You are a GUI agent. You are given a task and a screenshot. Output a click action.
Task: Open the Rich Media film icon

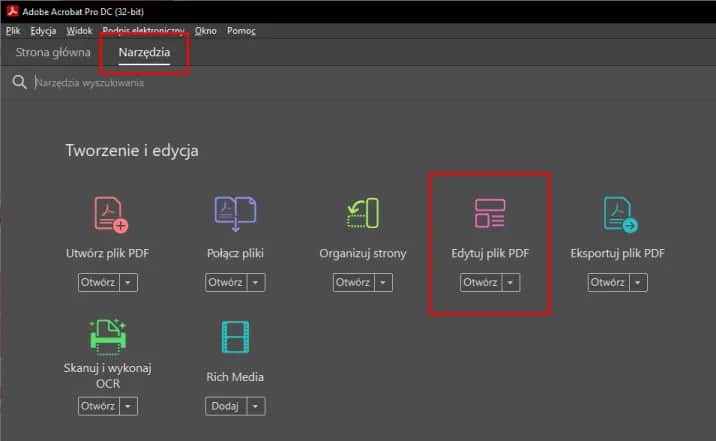tap(235, 338)
